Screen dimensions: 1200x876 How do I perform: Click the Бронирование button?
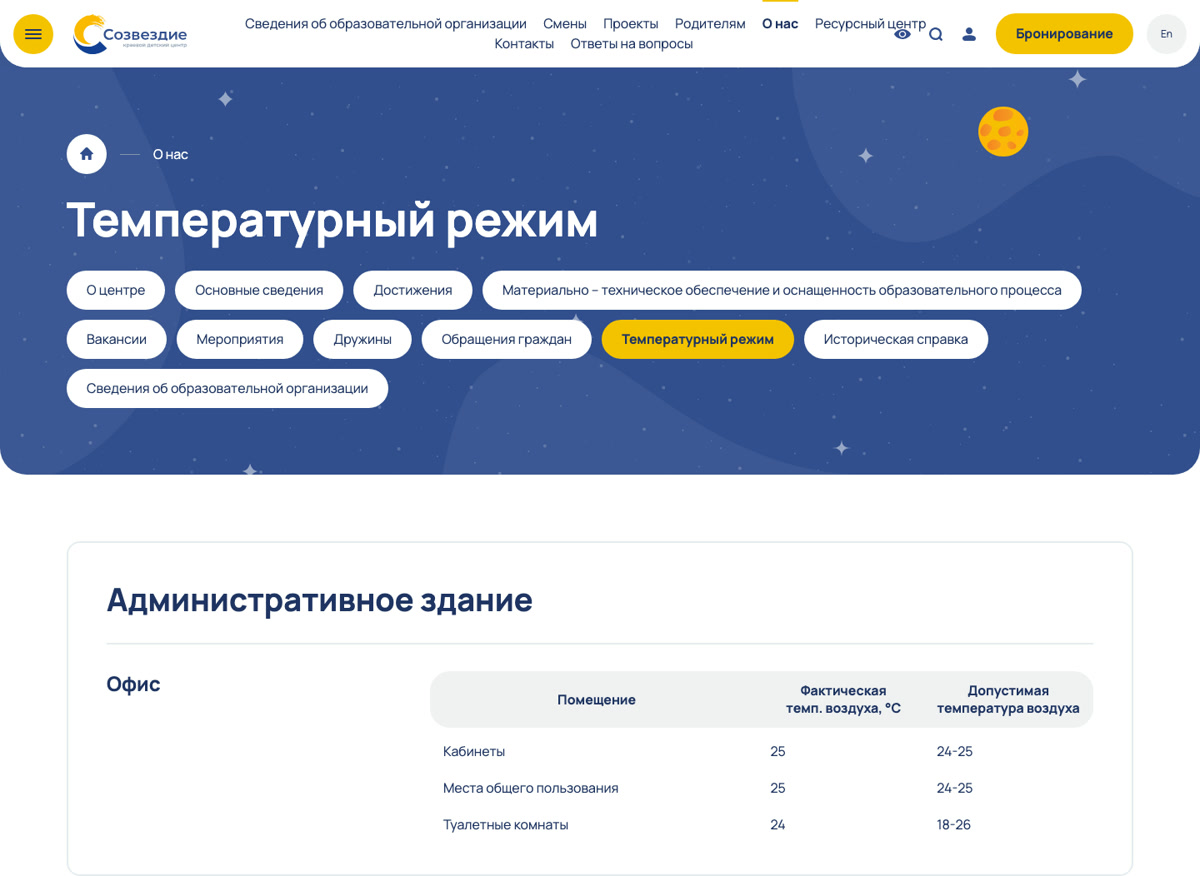coord(1064,34)
